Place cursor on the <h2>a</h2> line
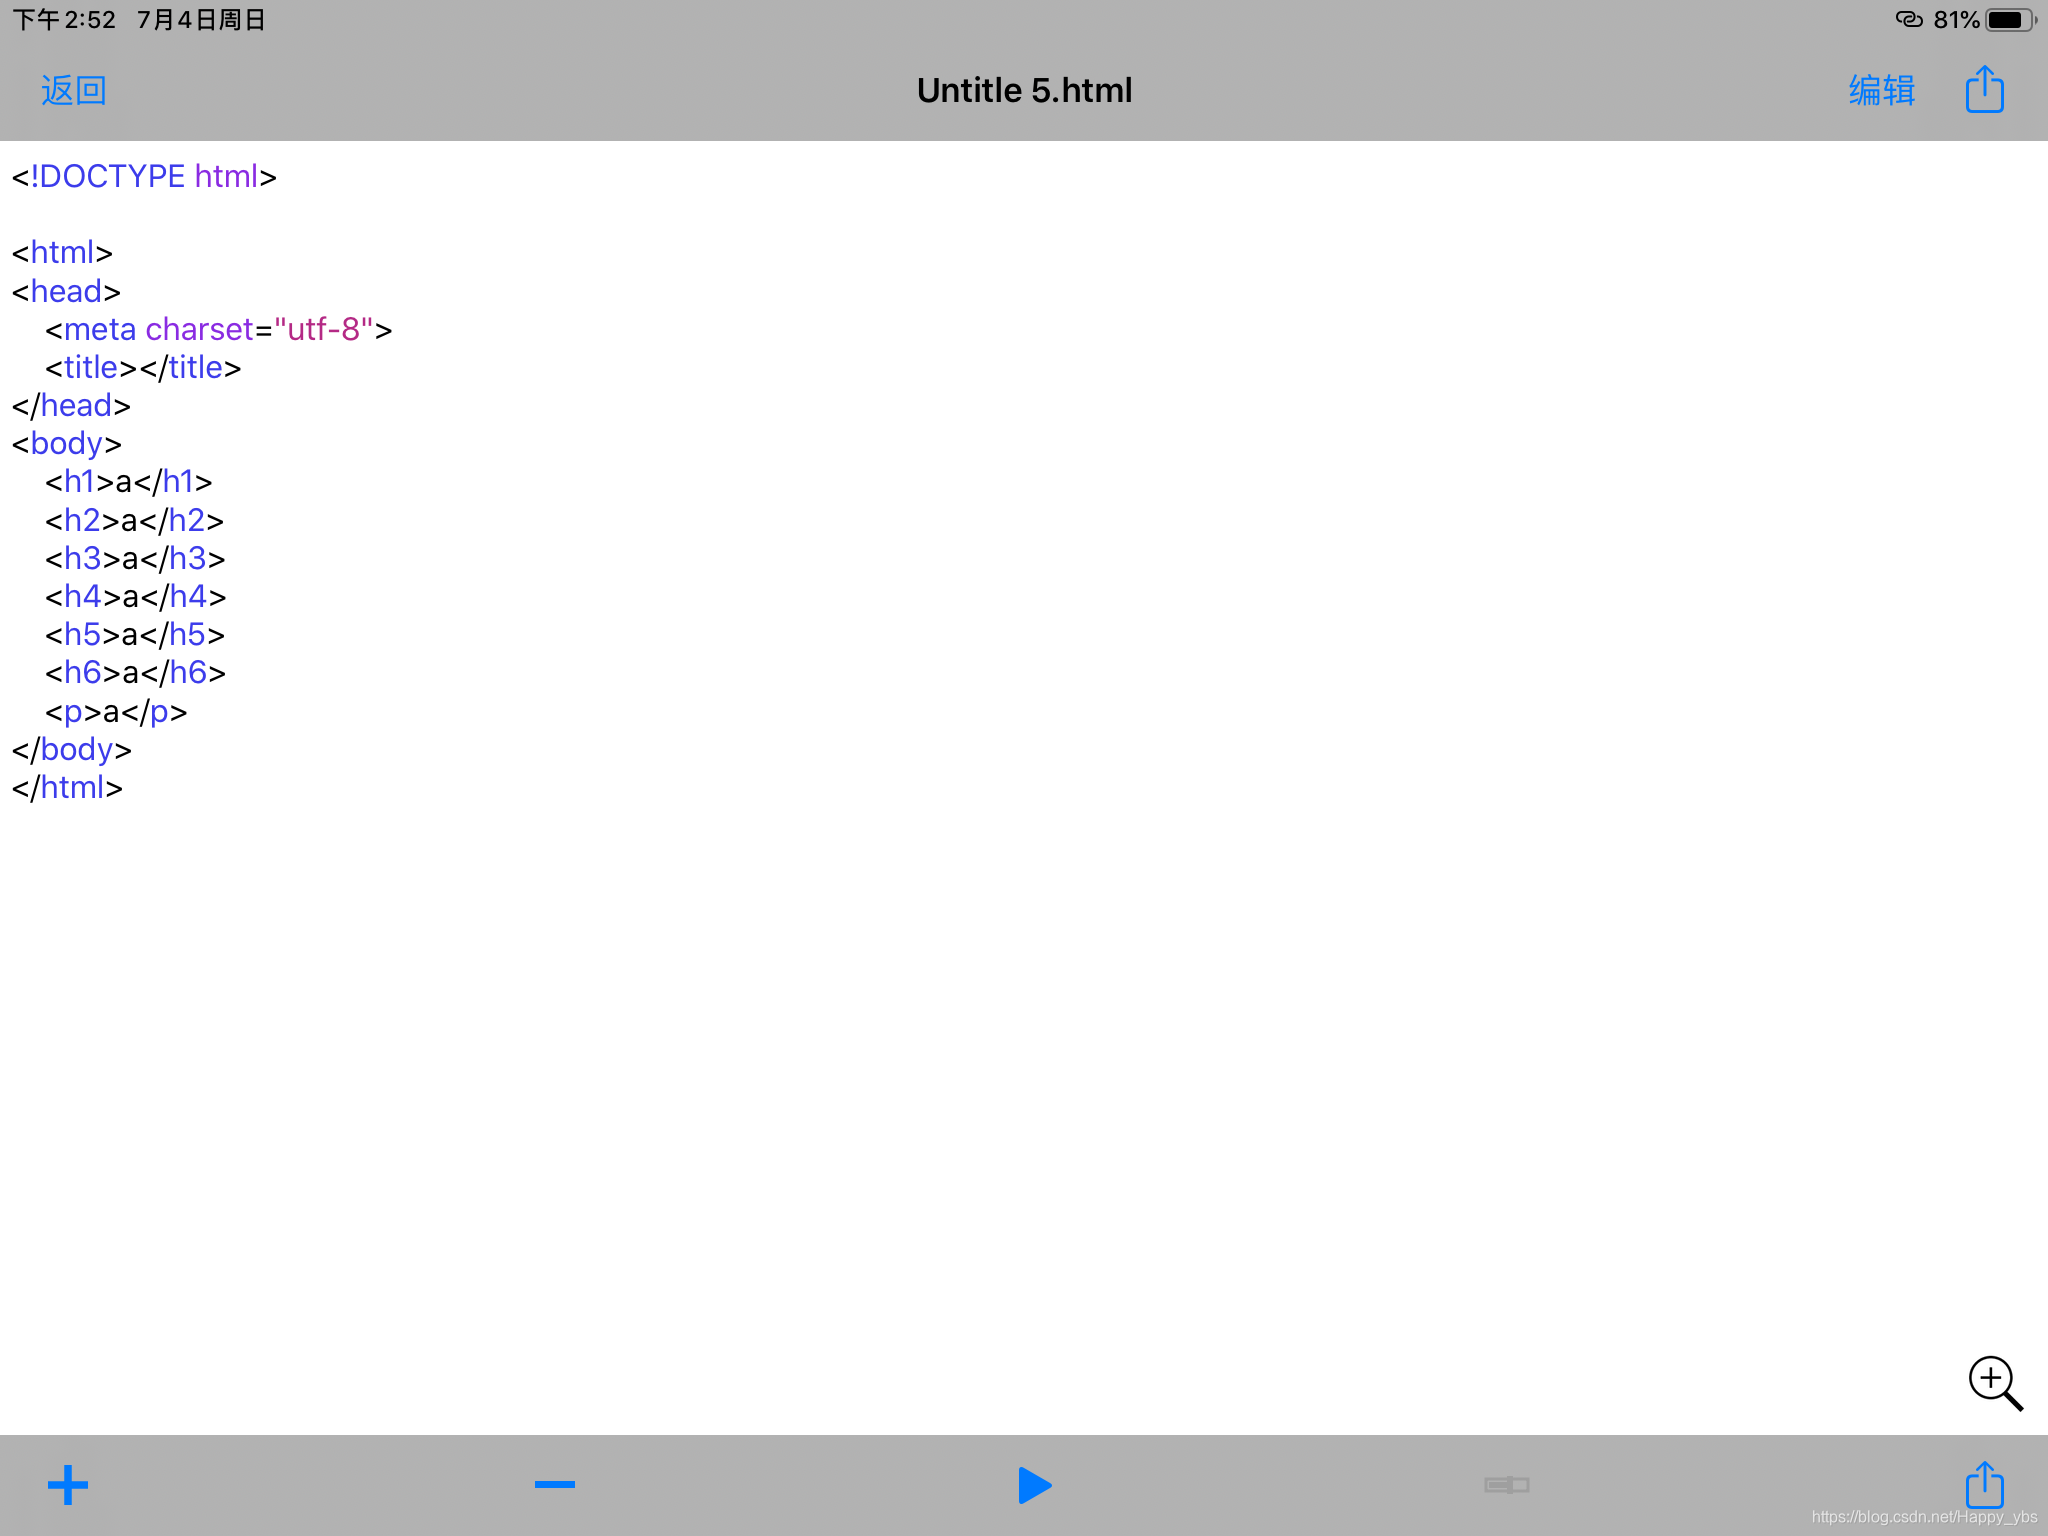The height and width of the screenshot is (1536, 2048). pos(134,521)
